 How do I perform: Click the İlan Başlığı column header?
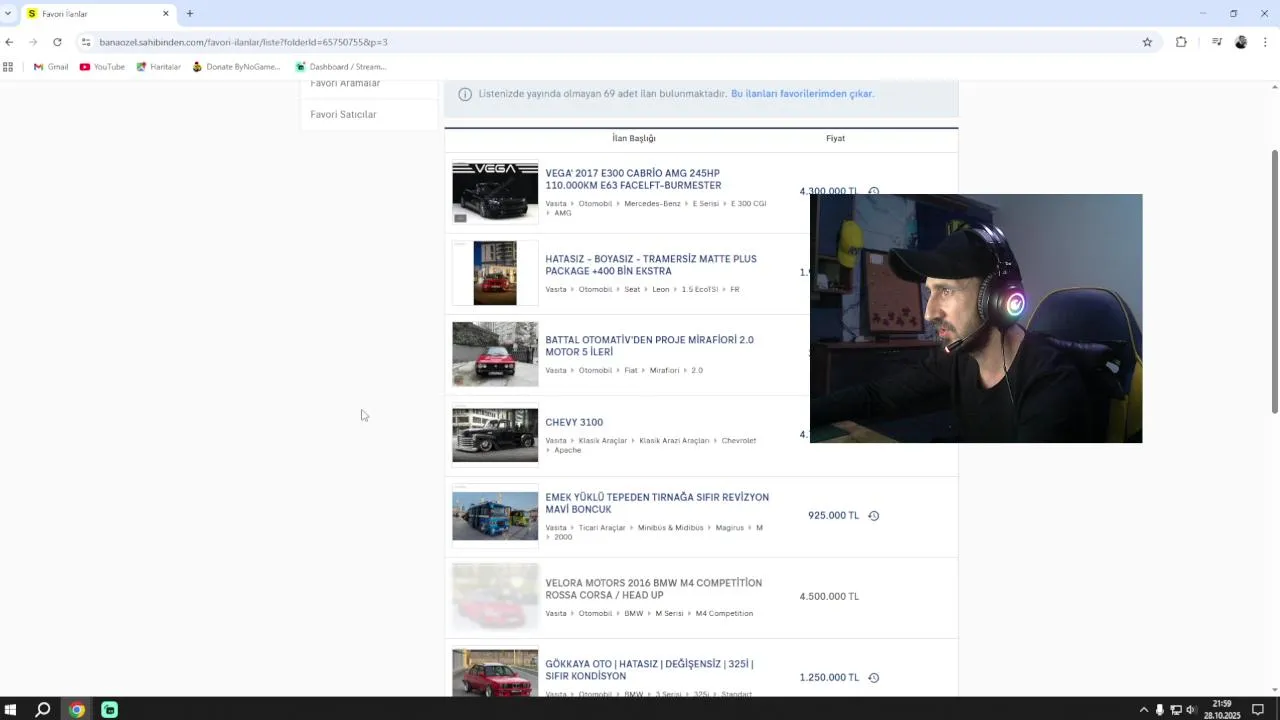coord(634,138)
